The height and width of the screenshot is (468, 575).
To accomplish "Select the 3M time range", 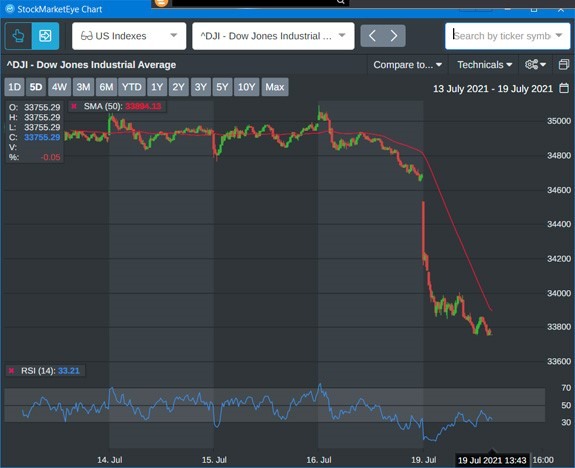I will [83, 87].
